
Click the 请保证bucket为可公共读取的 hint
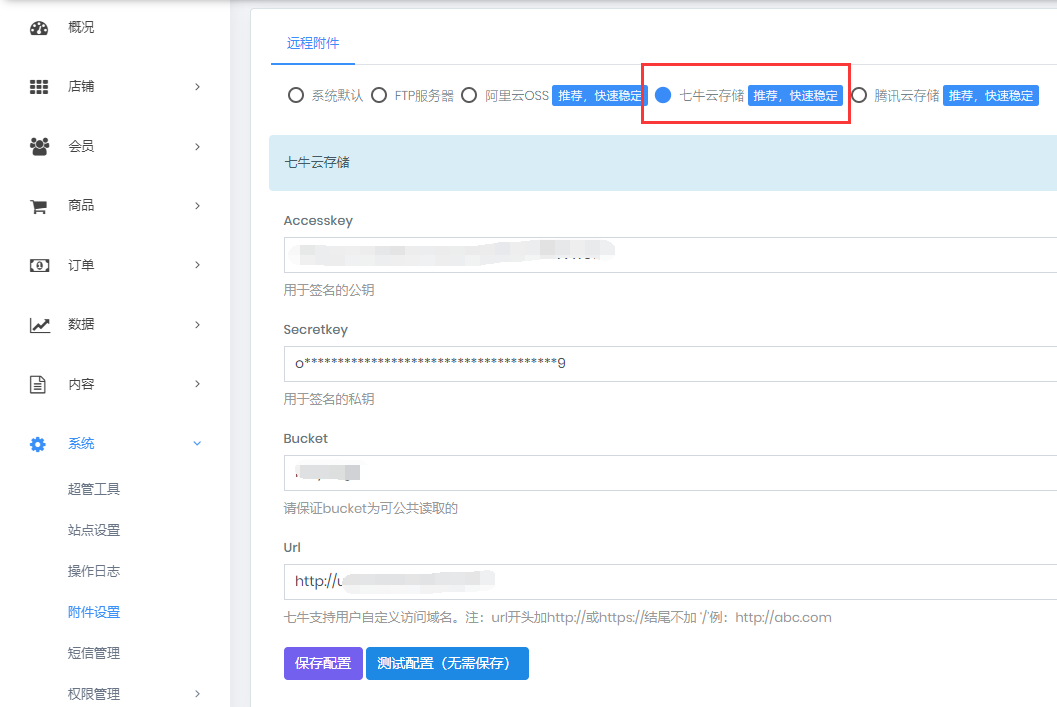371,508
